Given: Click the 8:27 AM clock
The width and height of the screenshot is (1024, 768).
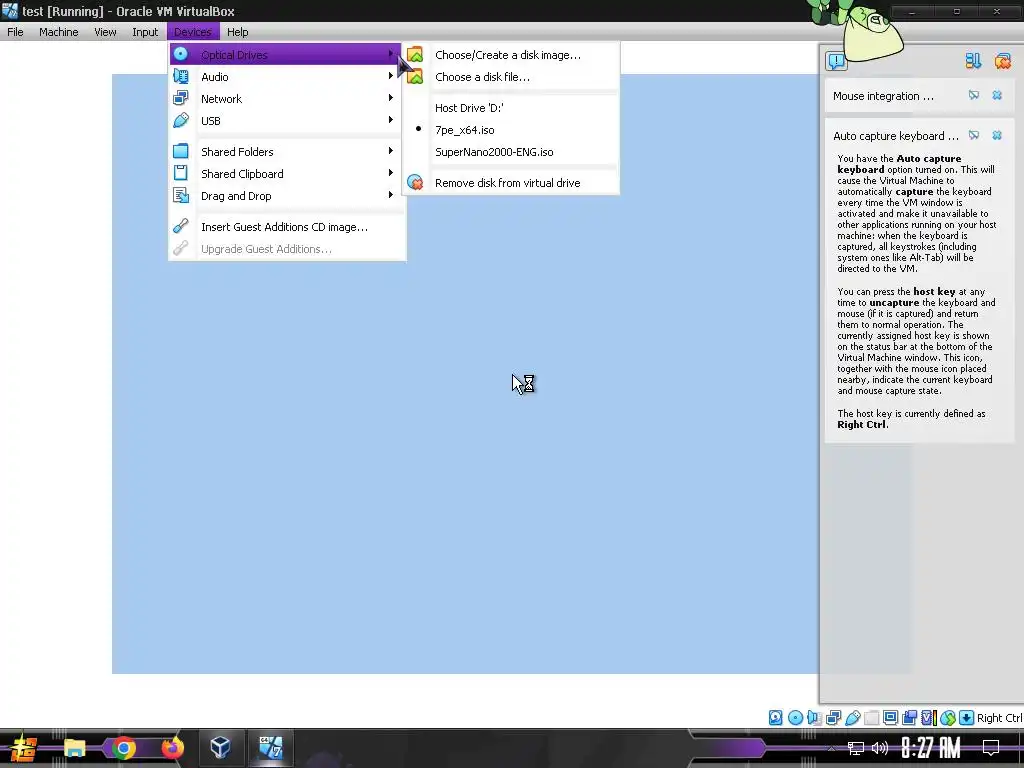Looking at the screenshot, I should pos(930,748).
